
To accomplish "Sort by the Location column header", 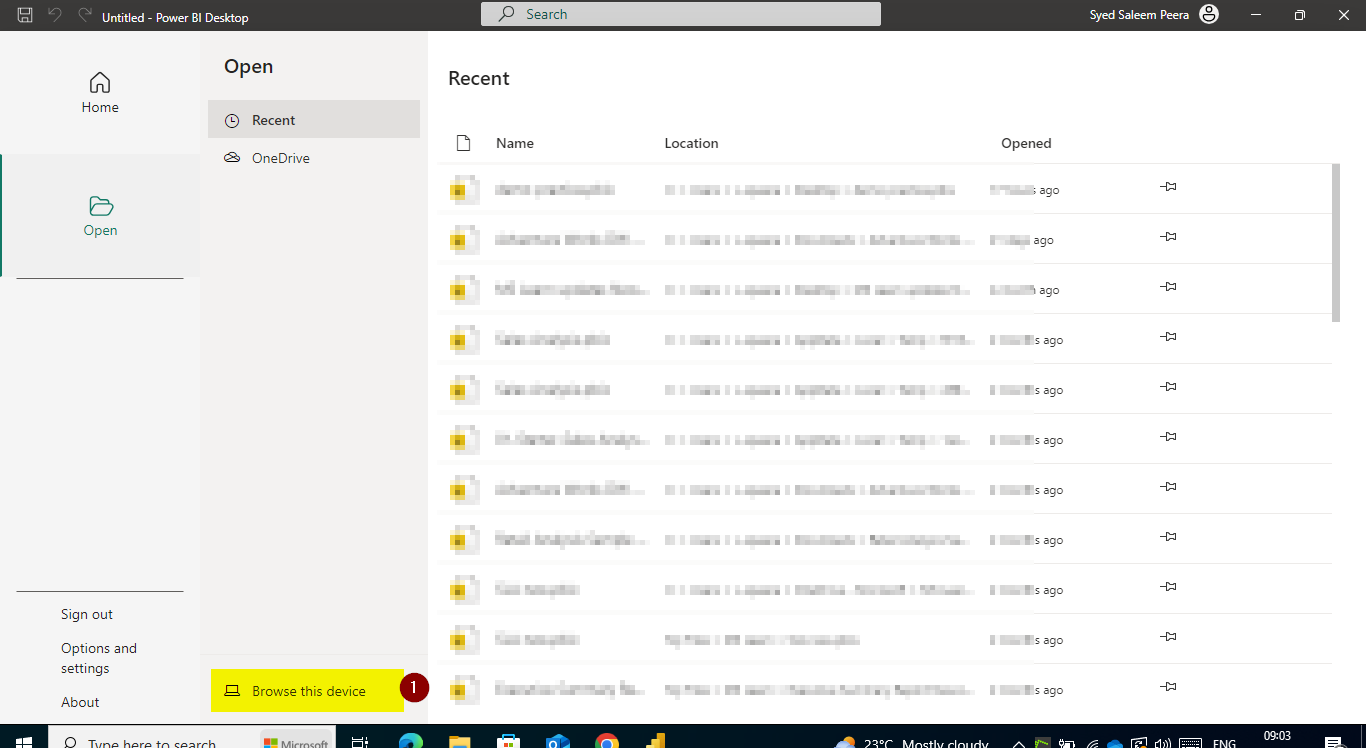I will (x=691, y=143).
